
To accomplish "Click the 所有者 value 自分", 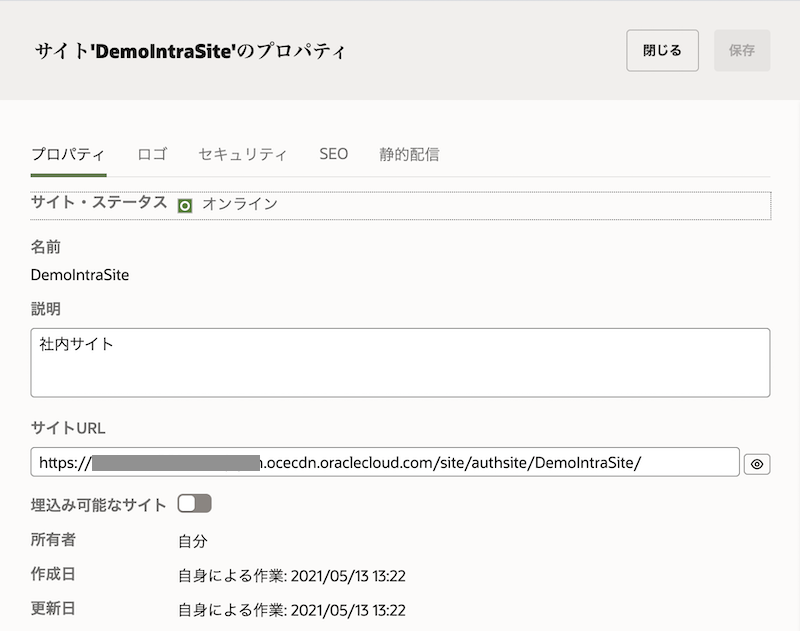I will [x=193, y=541].
